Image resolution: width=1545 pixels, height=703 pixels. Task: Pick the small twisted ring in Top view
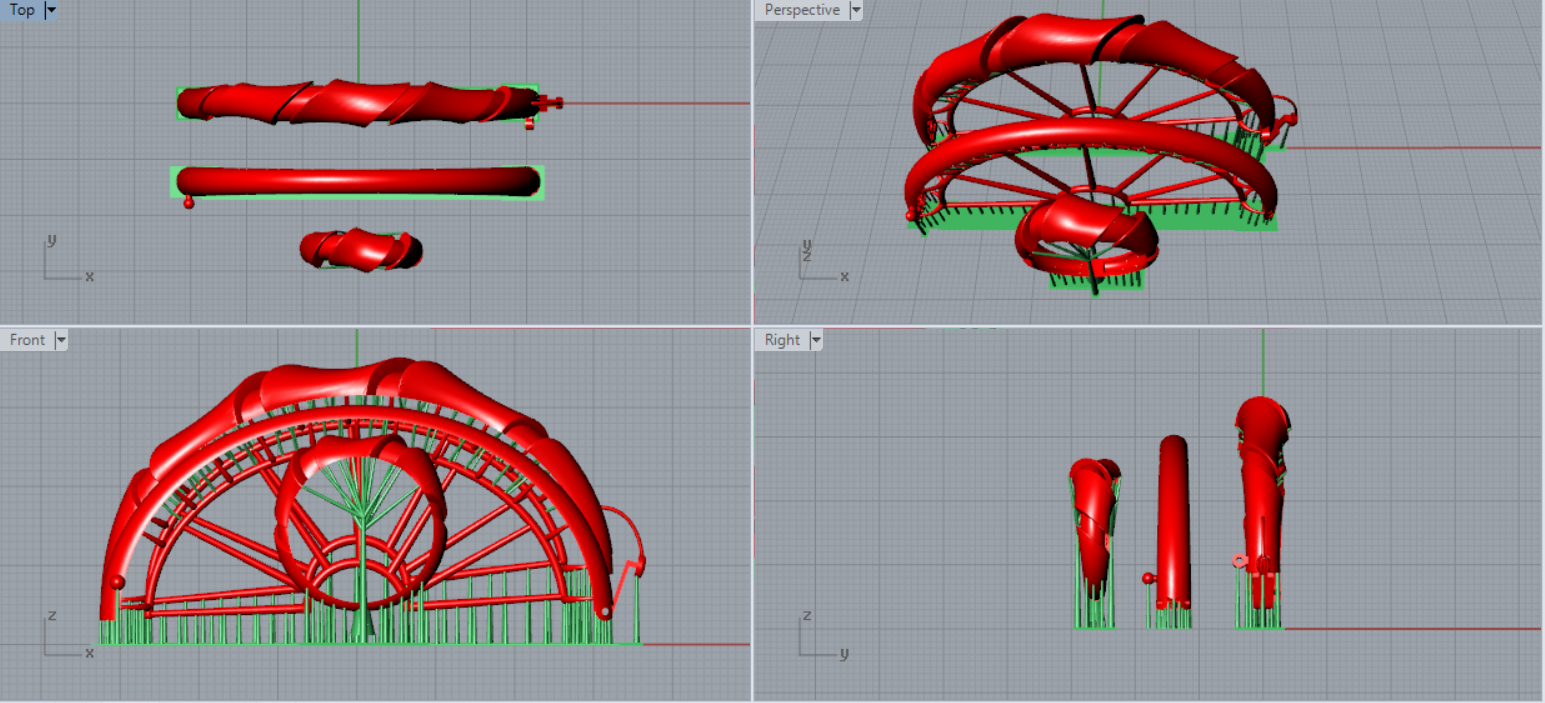click(361, 250)
